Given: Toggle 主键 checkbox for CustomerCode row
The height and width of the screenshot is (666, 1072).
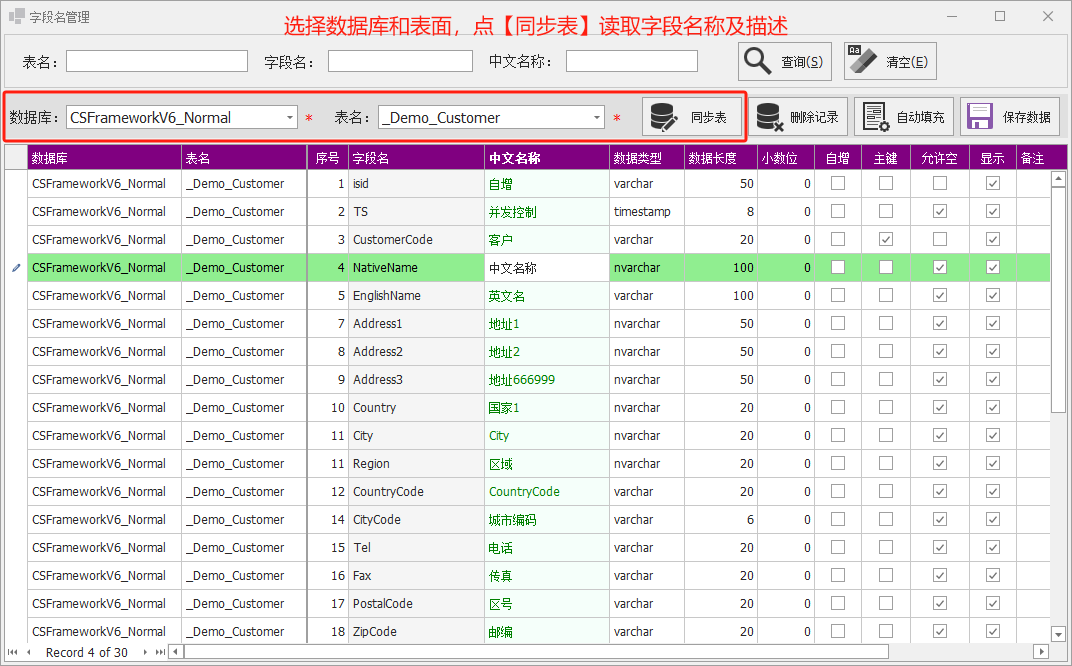Looking at the screenshot, I should (885, 239).
